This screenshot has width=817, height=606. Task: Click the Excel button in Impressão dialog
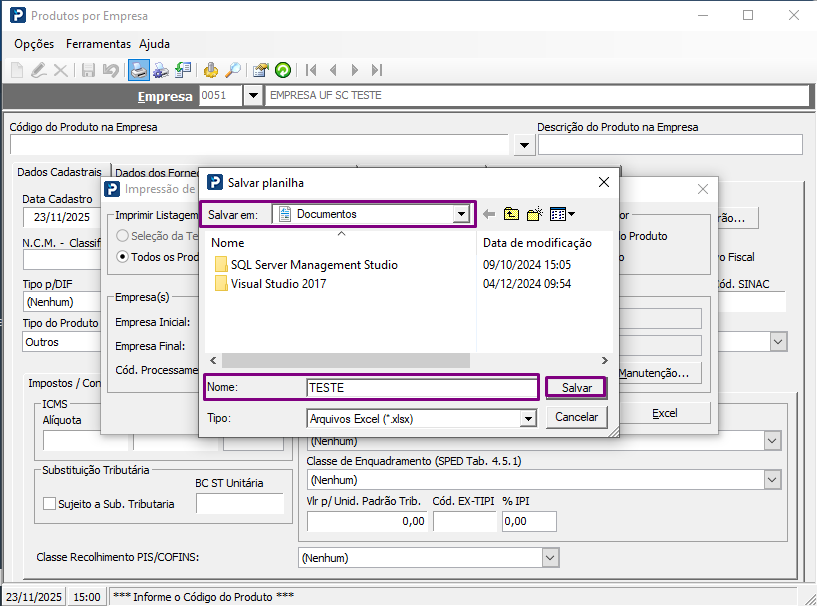tap(665, 413)
